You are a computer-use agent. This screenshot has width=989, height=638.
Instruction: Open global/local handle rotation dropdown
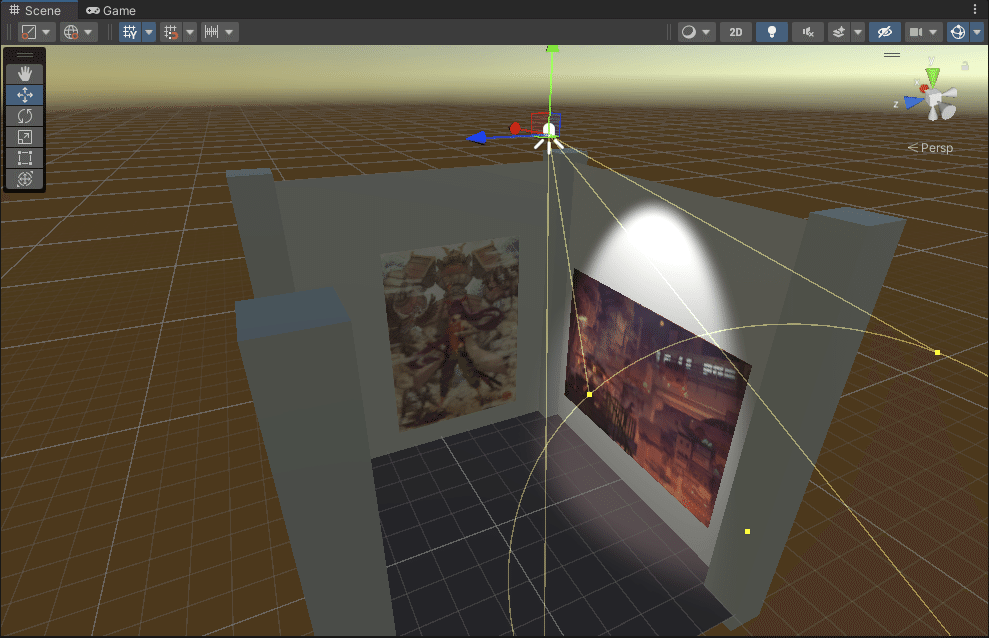(78, 32)
